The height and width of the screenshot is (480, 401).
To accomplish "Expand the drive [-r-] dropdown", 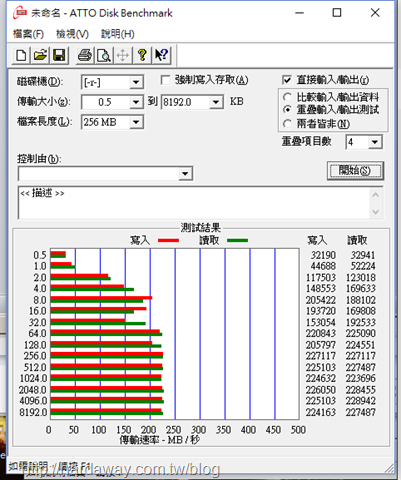I will [136, 82].
